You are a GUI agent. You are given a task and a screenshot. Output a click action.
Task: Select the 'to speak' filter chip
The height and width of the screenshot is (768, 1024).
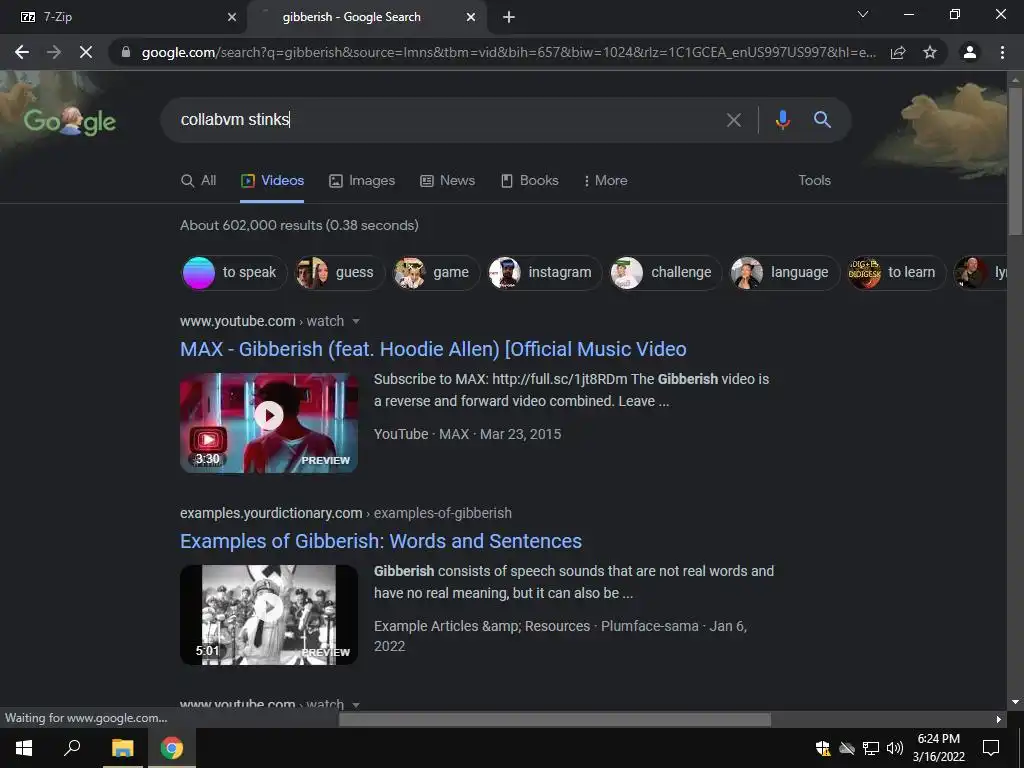(x=233, y=272)
